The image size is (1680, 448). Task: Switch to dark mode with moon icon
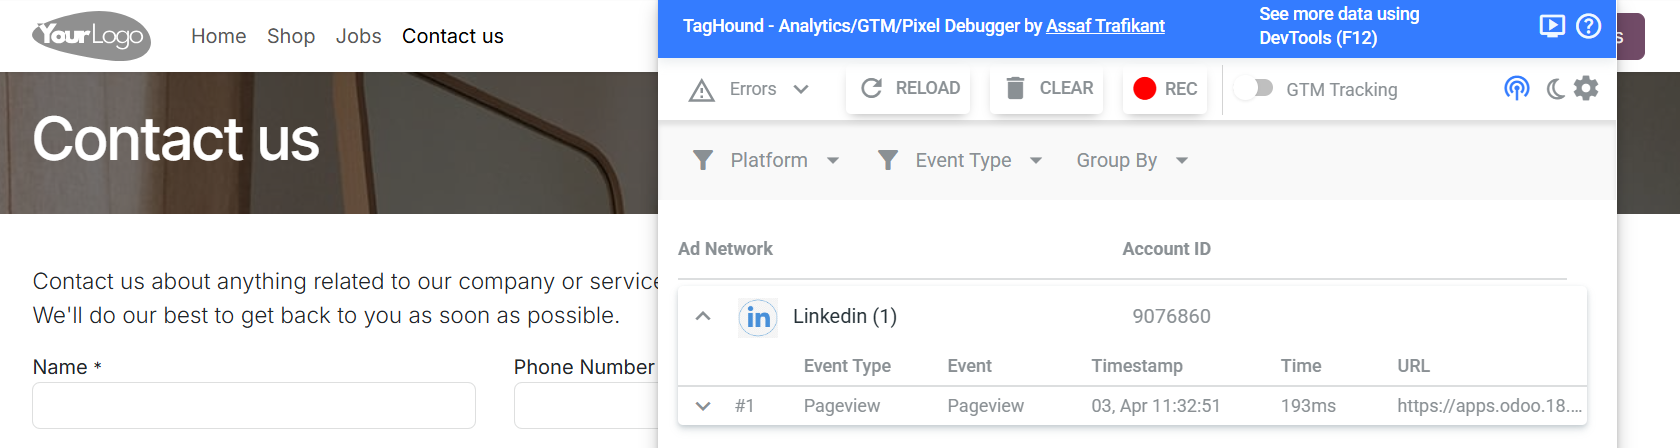pyautogui.click(x=1555, y=89)
